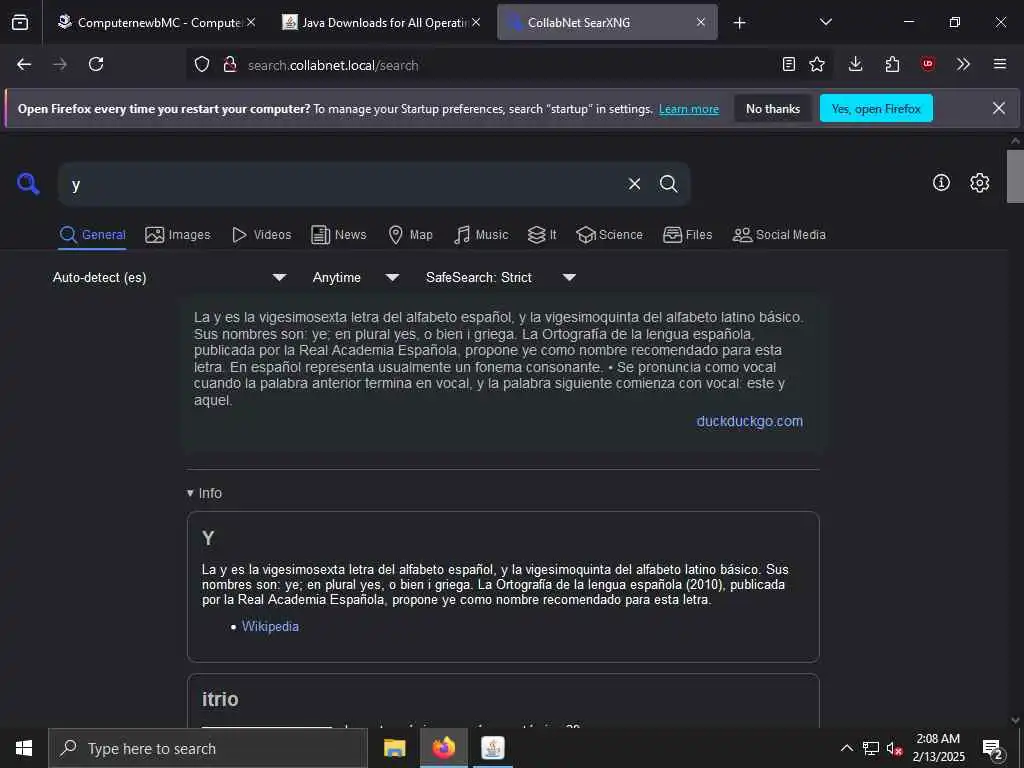Close the Java Downloads tab
The width and height of the screenshot is (1024, 768).
(476, 22)
